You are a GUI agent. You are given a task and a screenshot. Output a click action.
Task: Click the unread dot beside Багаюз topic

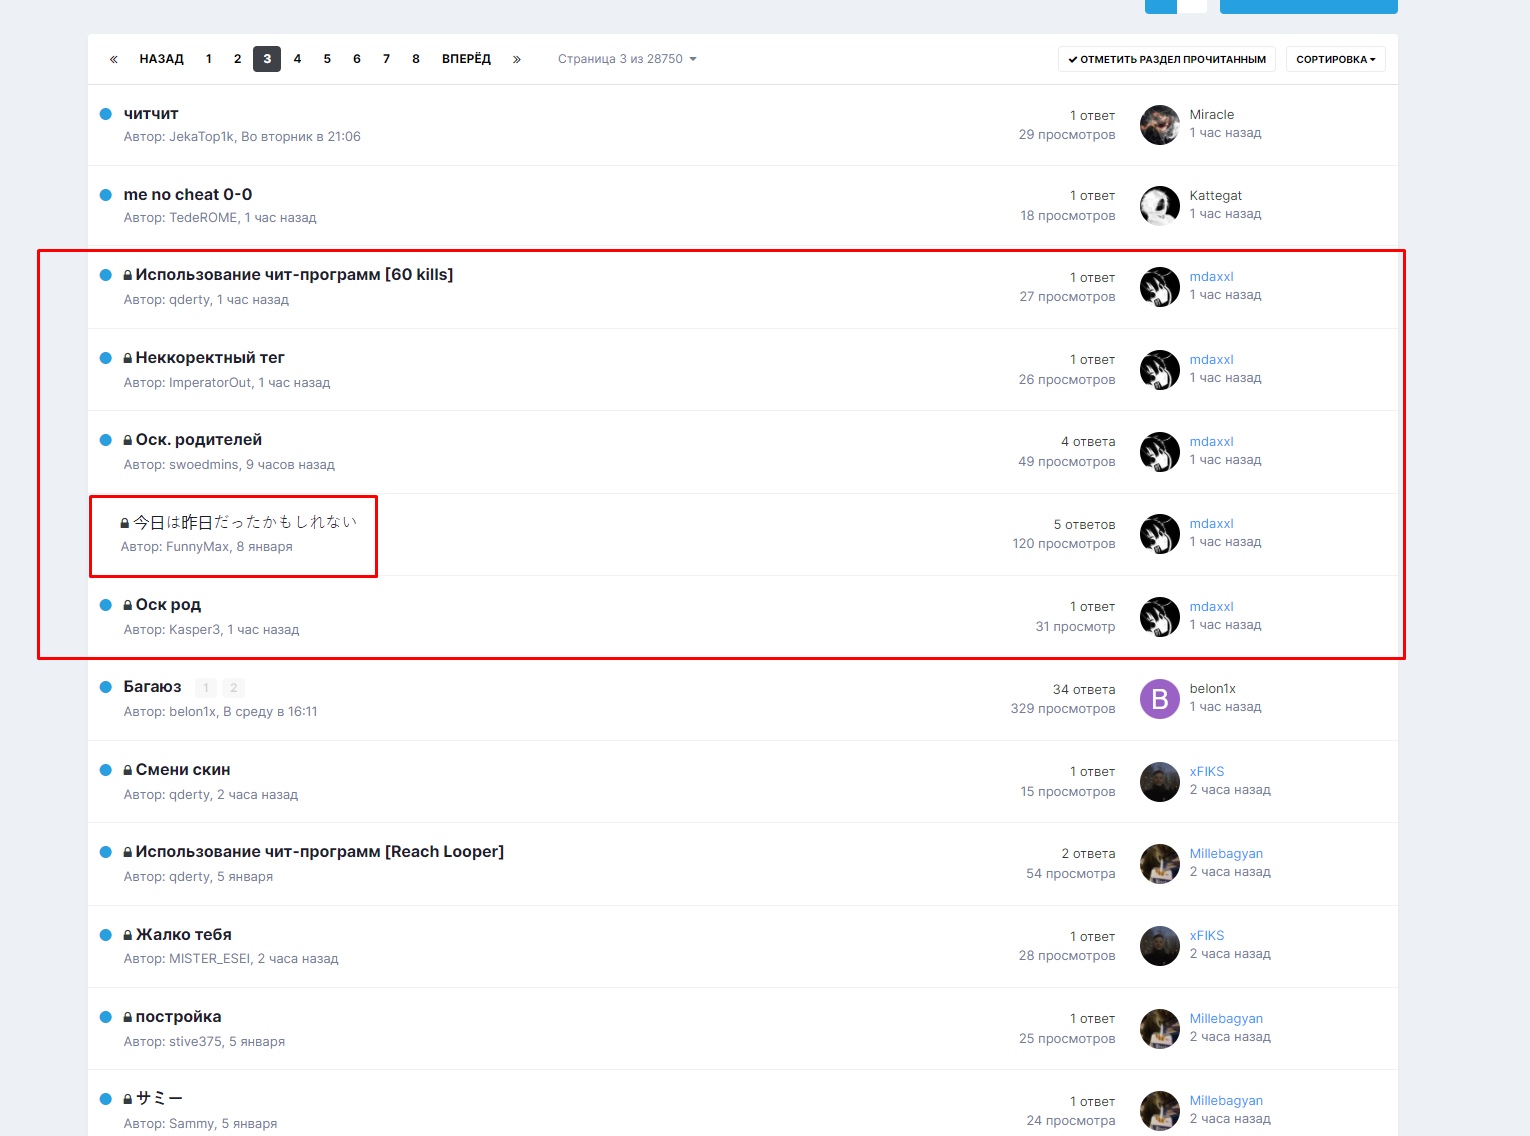coord(106,687)
